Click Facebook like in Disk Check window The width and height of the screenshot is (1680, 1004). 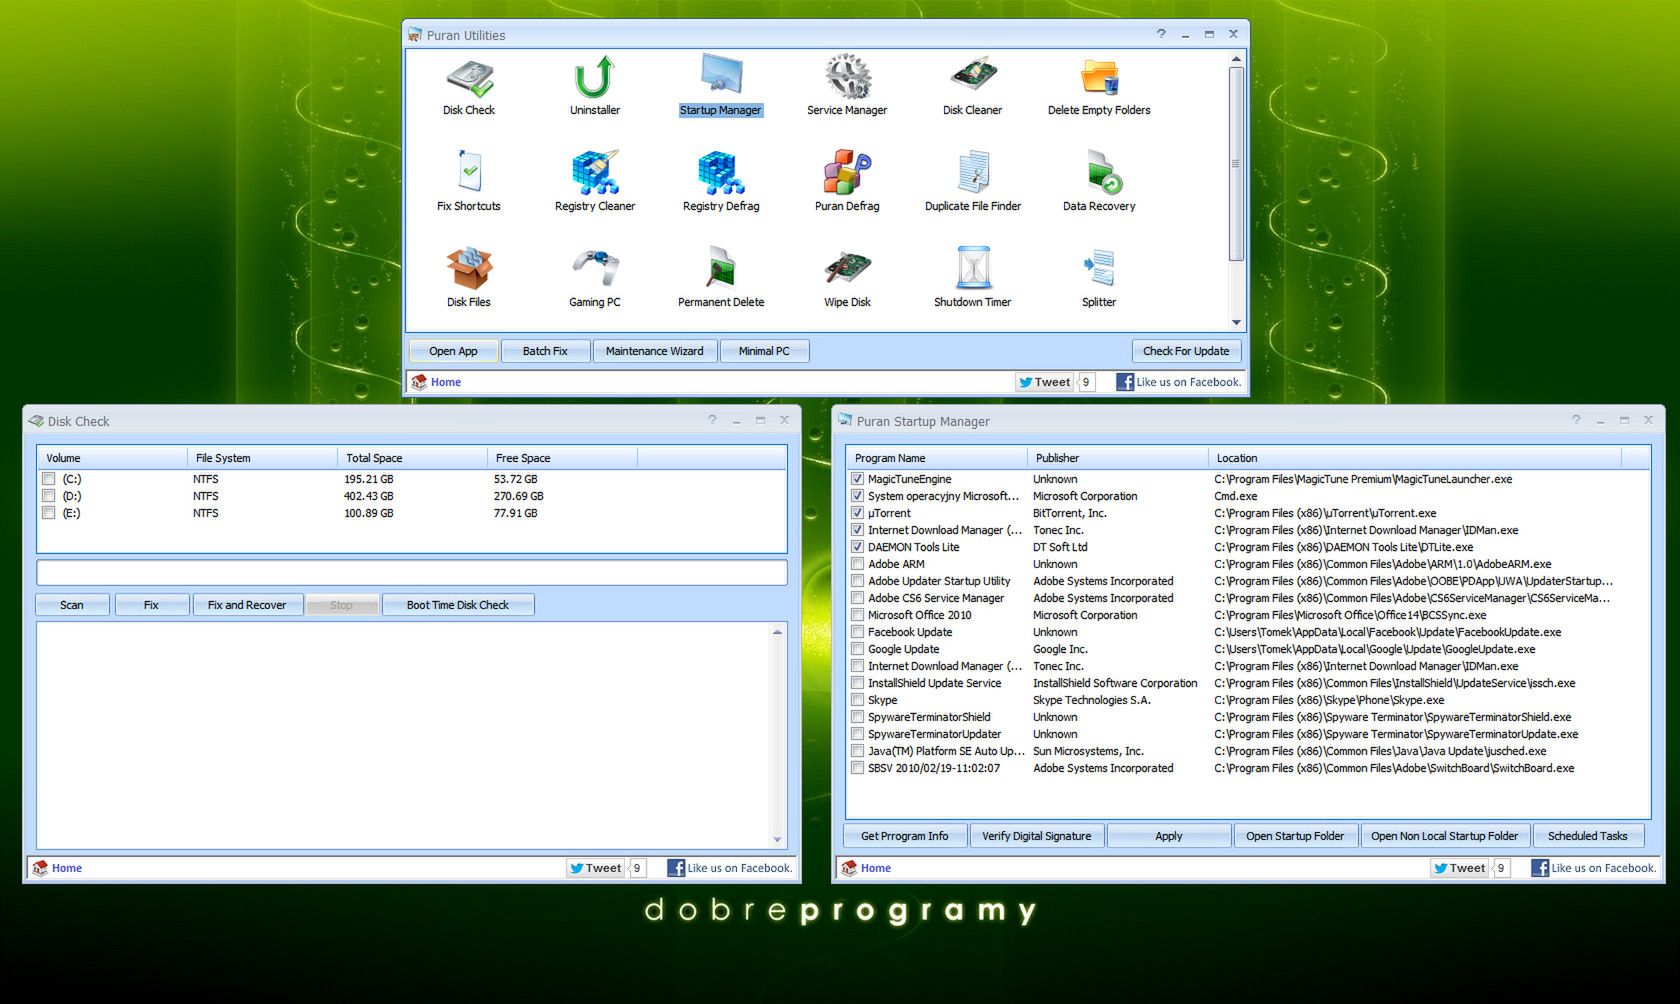[x=730, y=868]
